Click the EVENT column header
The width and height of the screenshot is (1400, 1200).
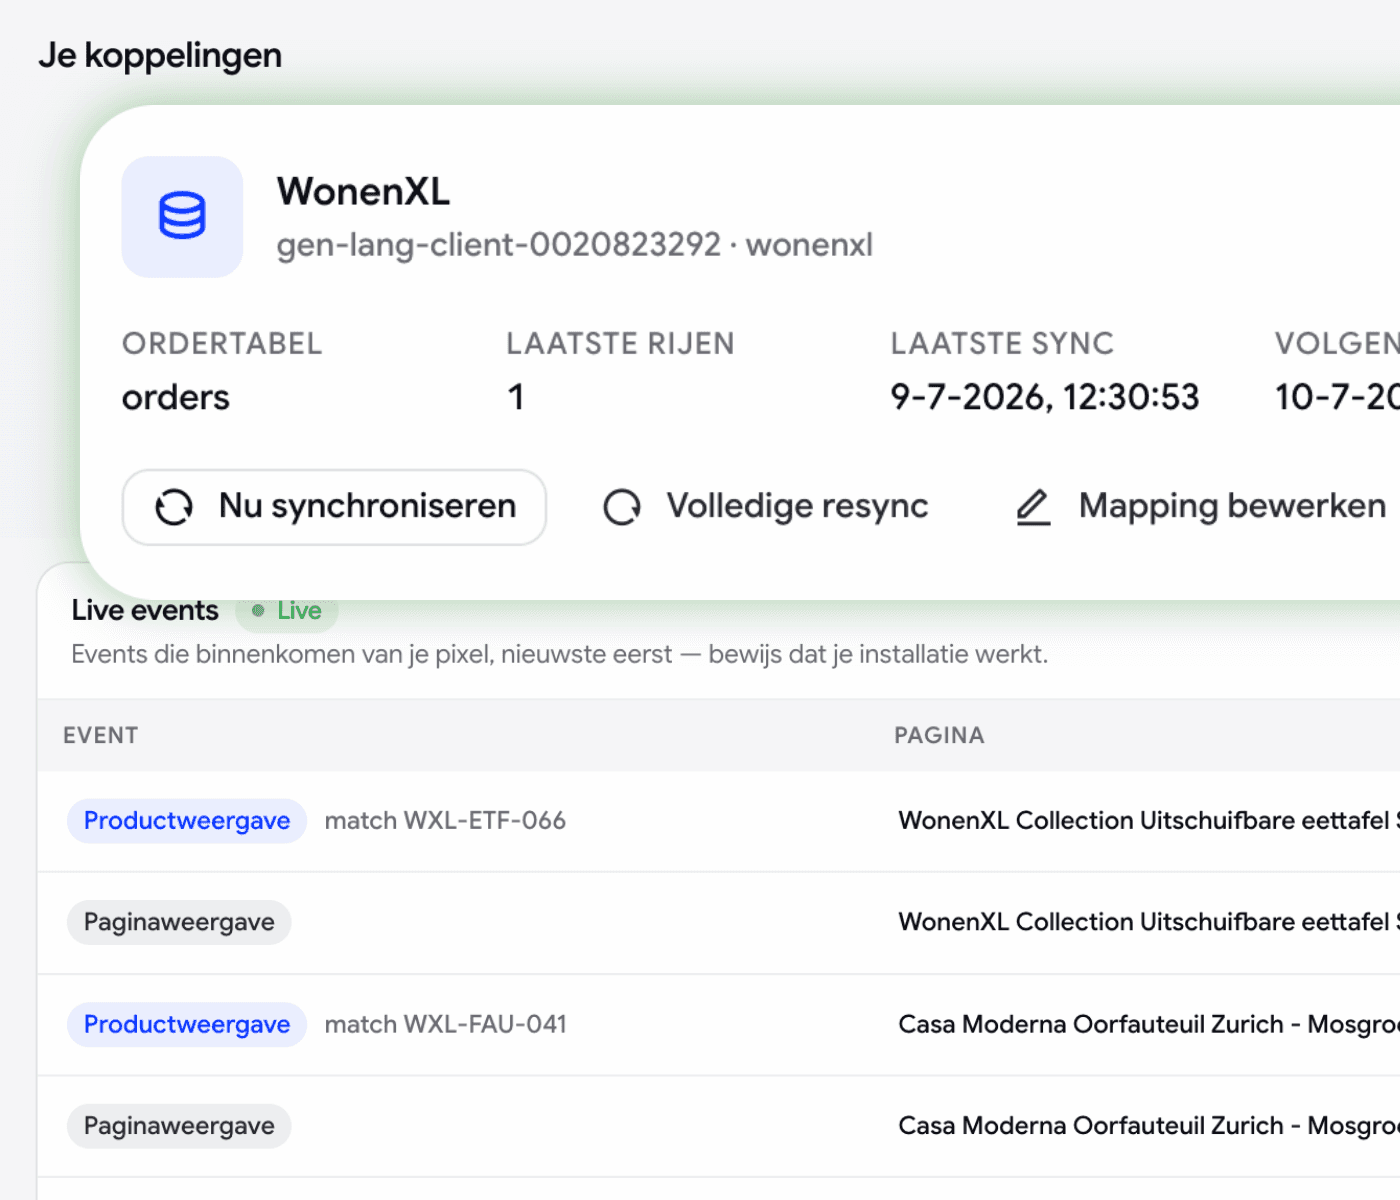[x=101, y=736]
